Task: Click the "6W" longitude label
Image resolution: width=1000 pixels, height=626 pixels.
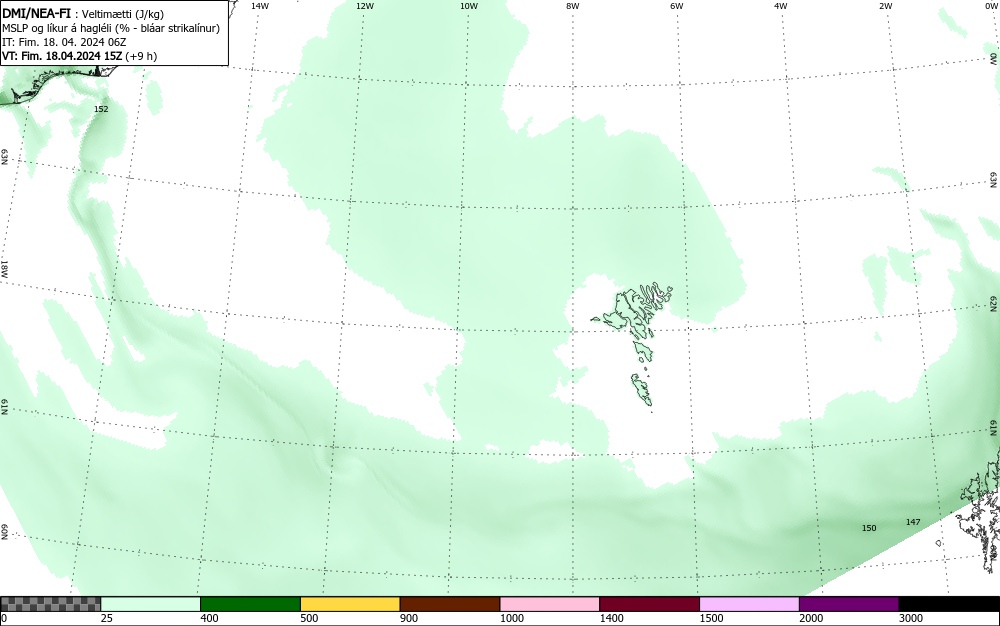Action: click(x=677, y=6)
